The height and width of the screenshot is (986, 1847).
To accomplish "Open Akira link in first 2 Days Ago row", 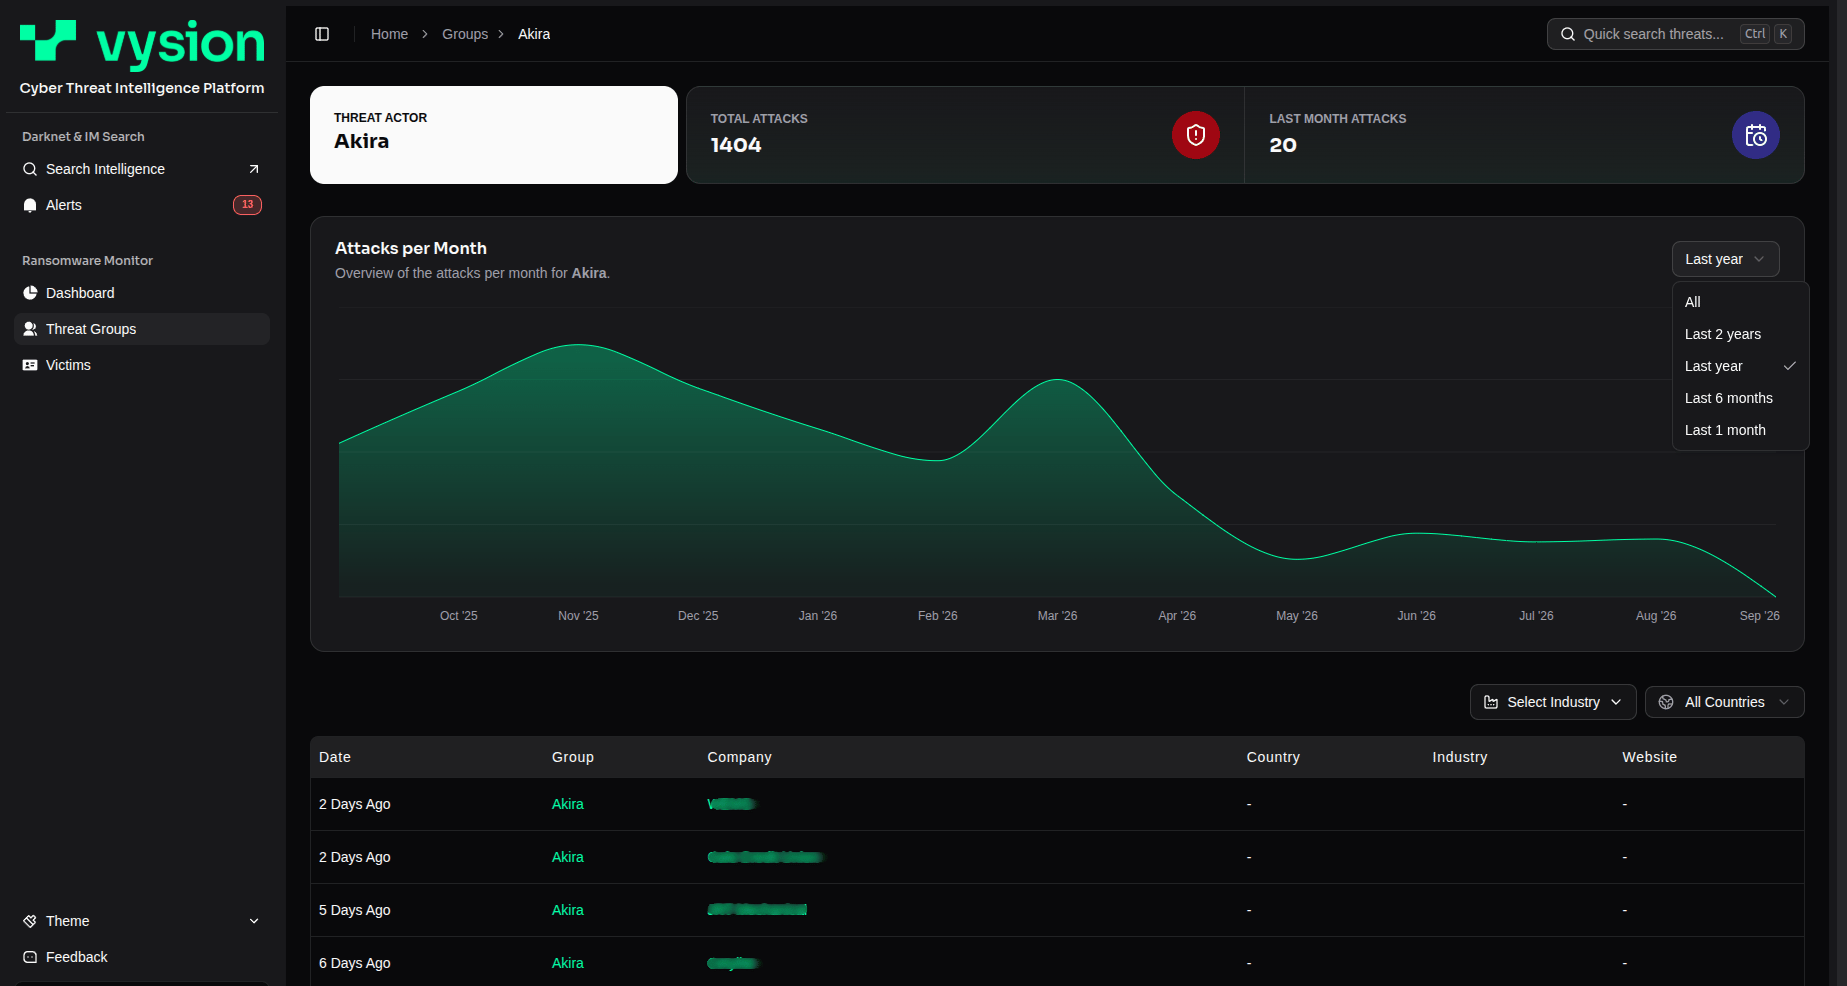I will coord(567,804).
